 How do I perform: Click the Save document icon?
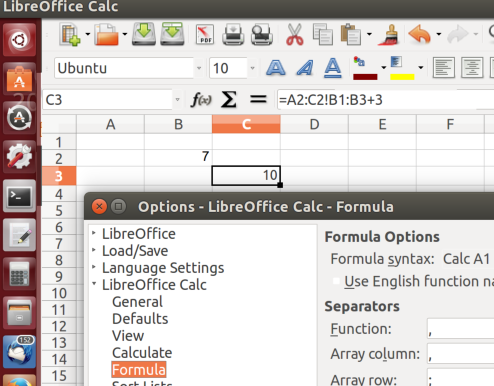pos(144,34)
